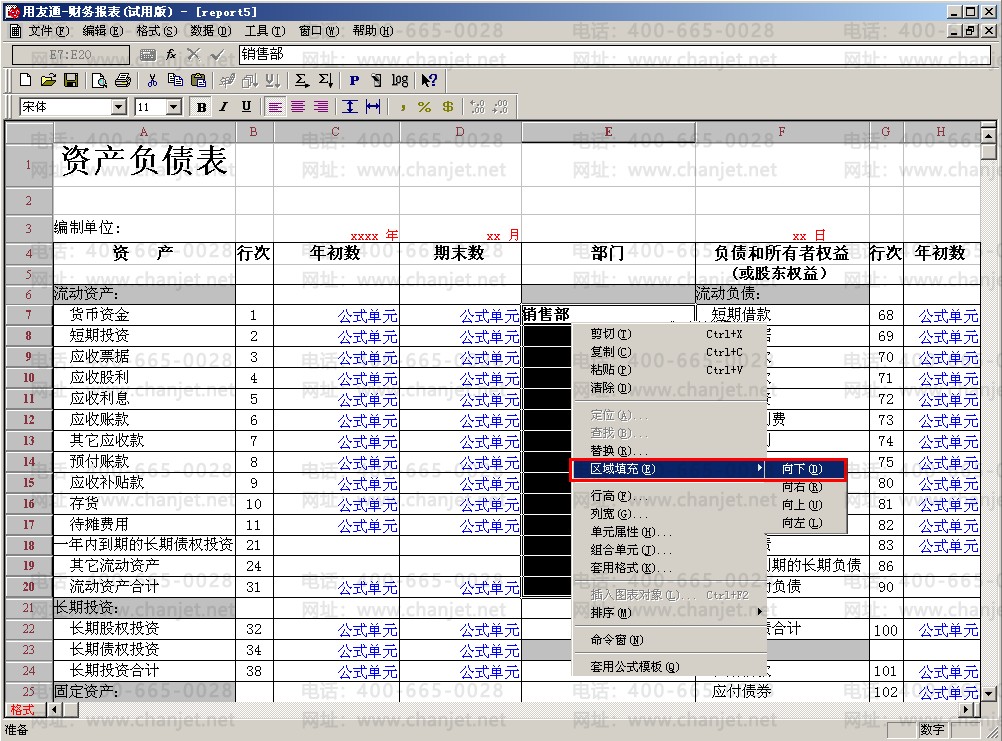1002x741 pixels.
Task: Select 替换(R) in context menu
Action: pyautogui.click(x=667, y=450)
